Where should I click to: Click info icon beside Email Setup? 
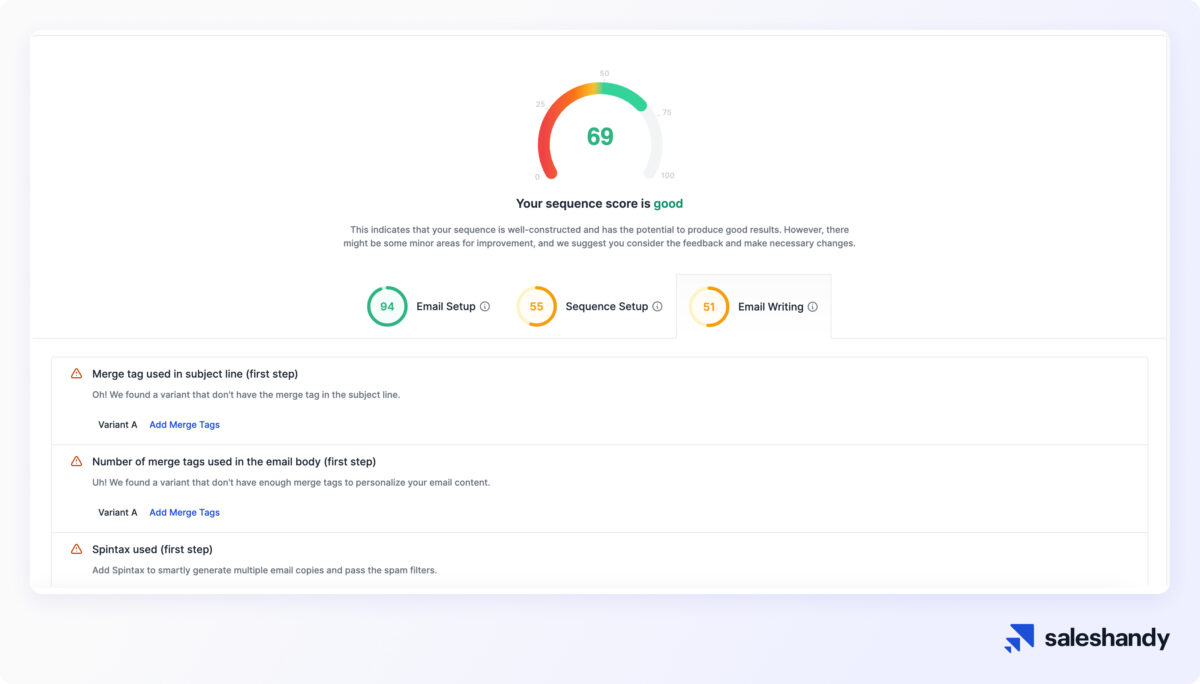(485, 307)
